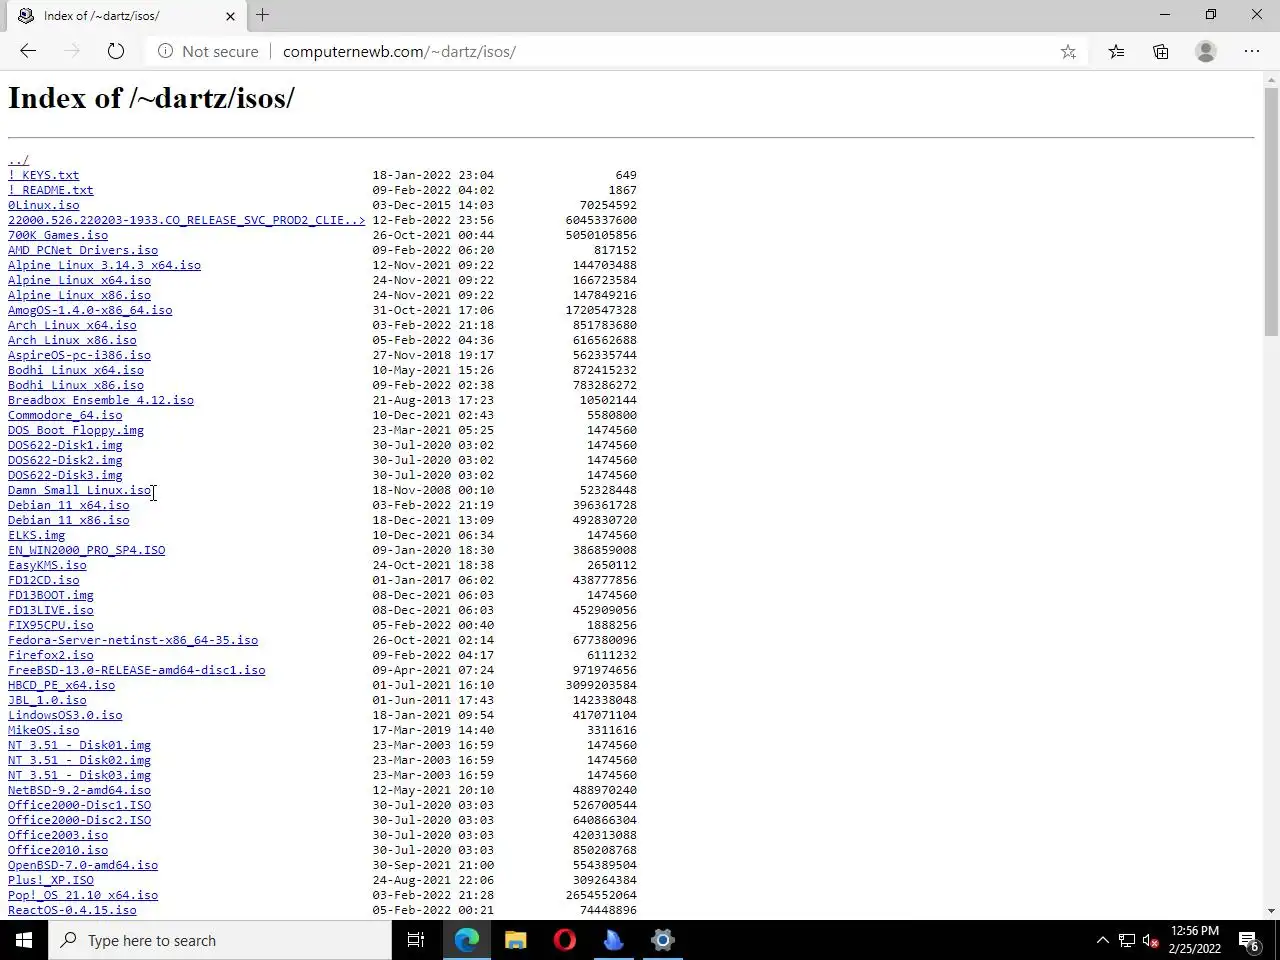Download LindowsOS3.0.iso

pos(65,715)
